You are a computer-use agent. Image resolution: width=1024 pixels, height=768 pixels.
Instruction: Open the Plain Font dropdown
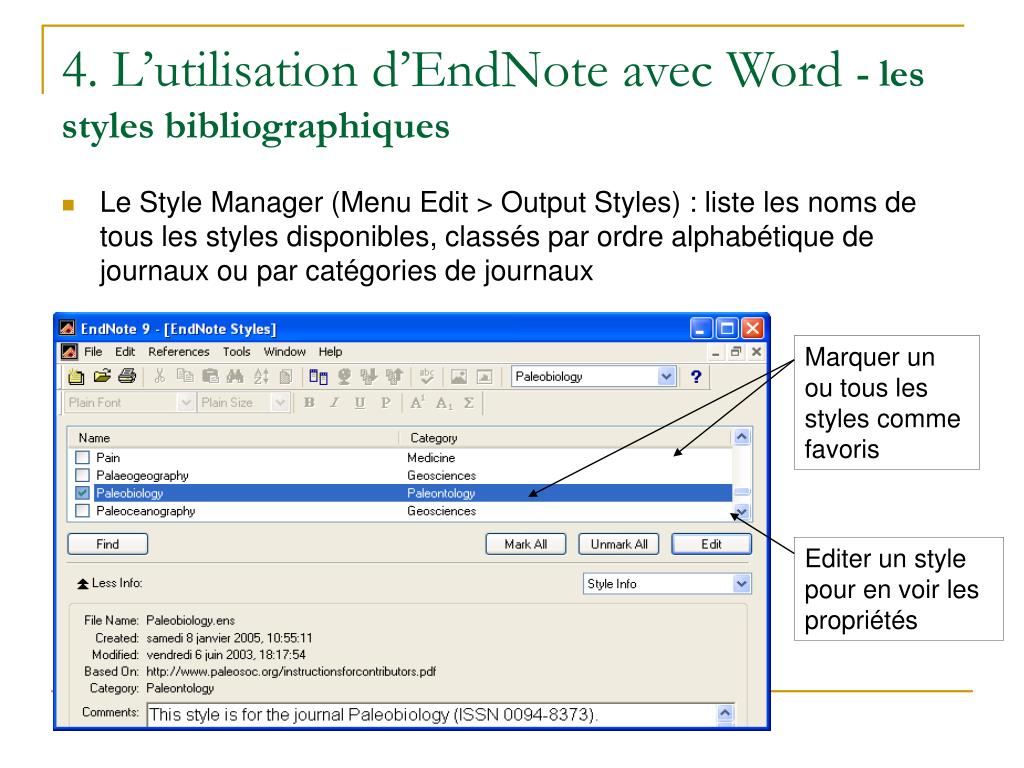click(x=186, y=403)
